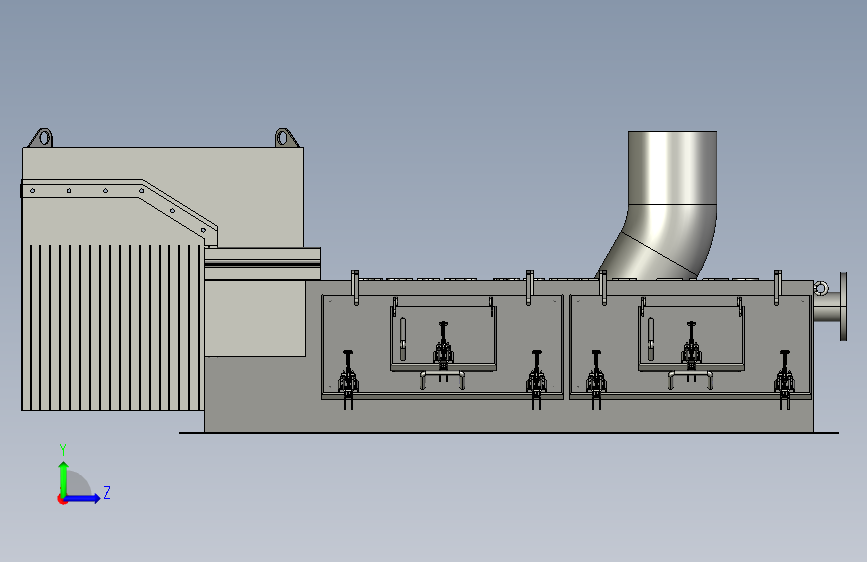867x562 pixels.
Task: Select the coupling guard between motor and housing
Action: (x=262, y=264)
